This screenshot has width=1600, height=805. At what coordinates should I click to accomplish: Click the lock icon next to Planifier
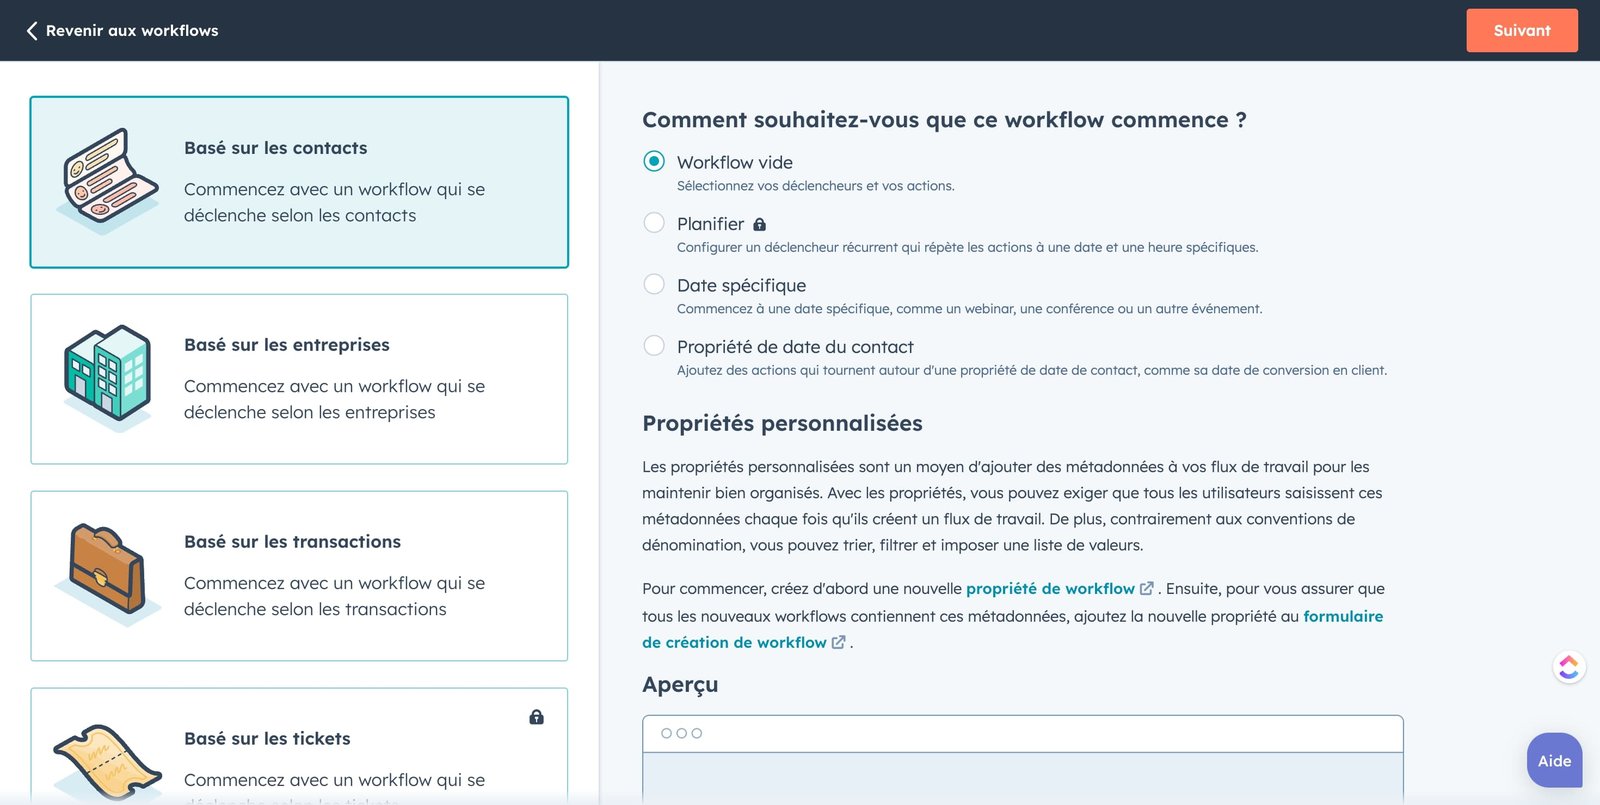(x=760, y=224)
